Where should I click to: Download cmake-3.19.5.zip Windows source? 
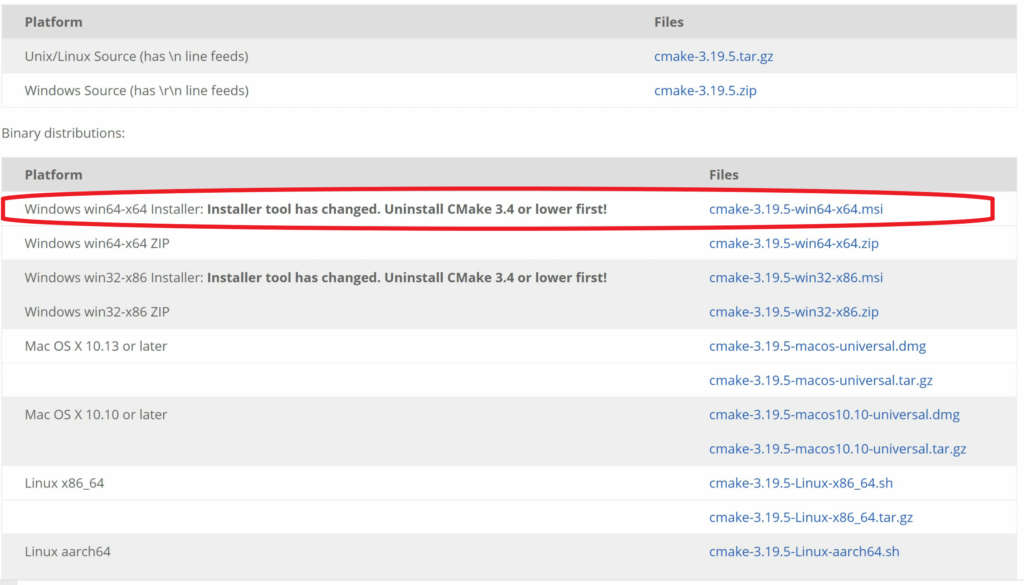[x=705, y=90]
